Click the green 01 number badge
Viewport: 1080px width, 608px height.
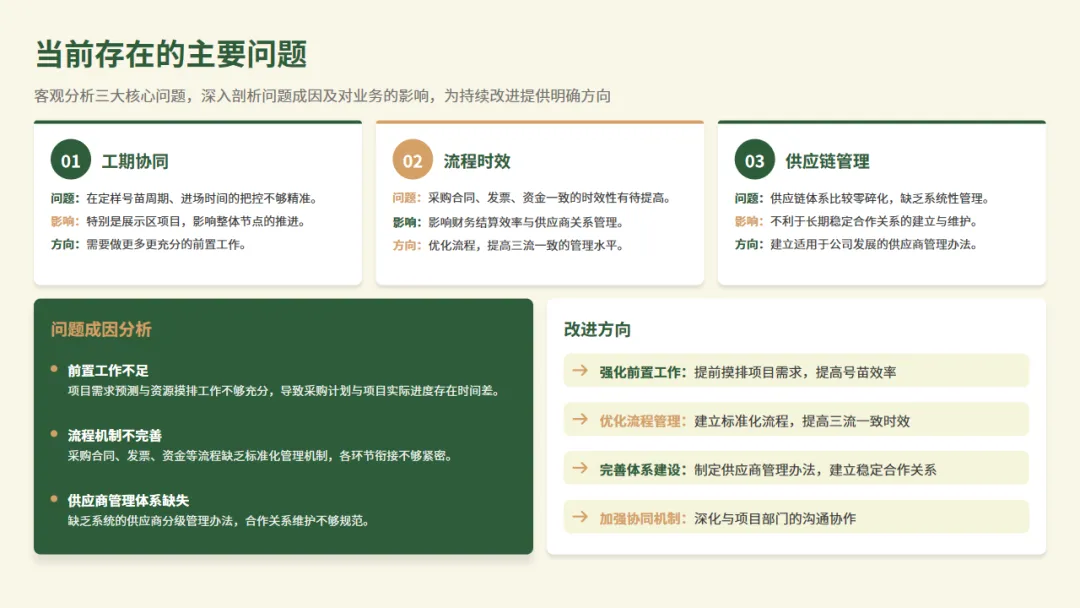pos(71,159)
